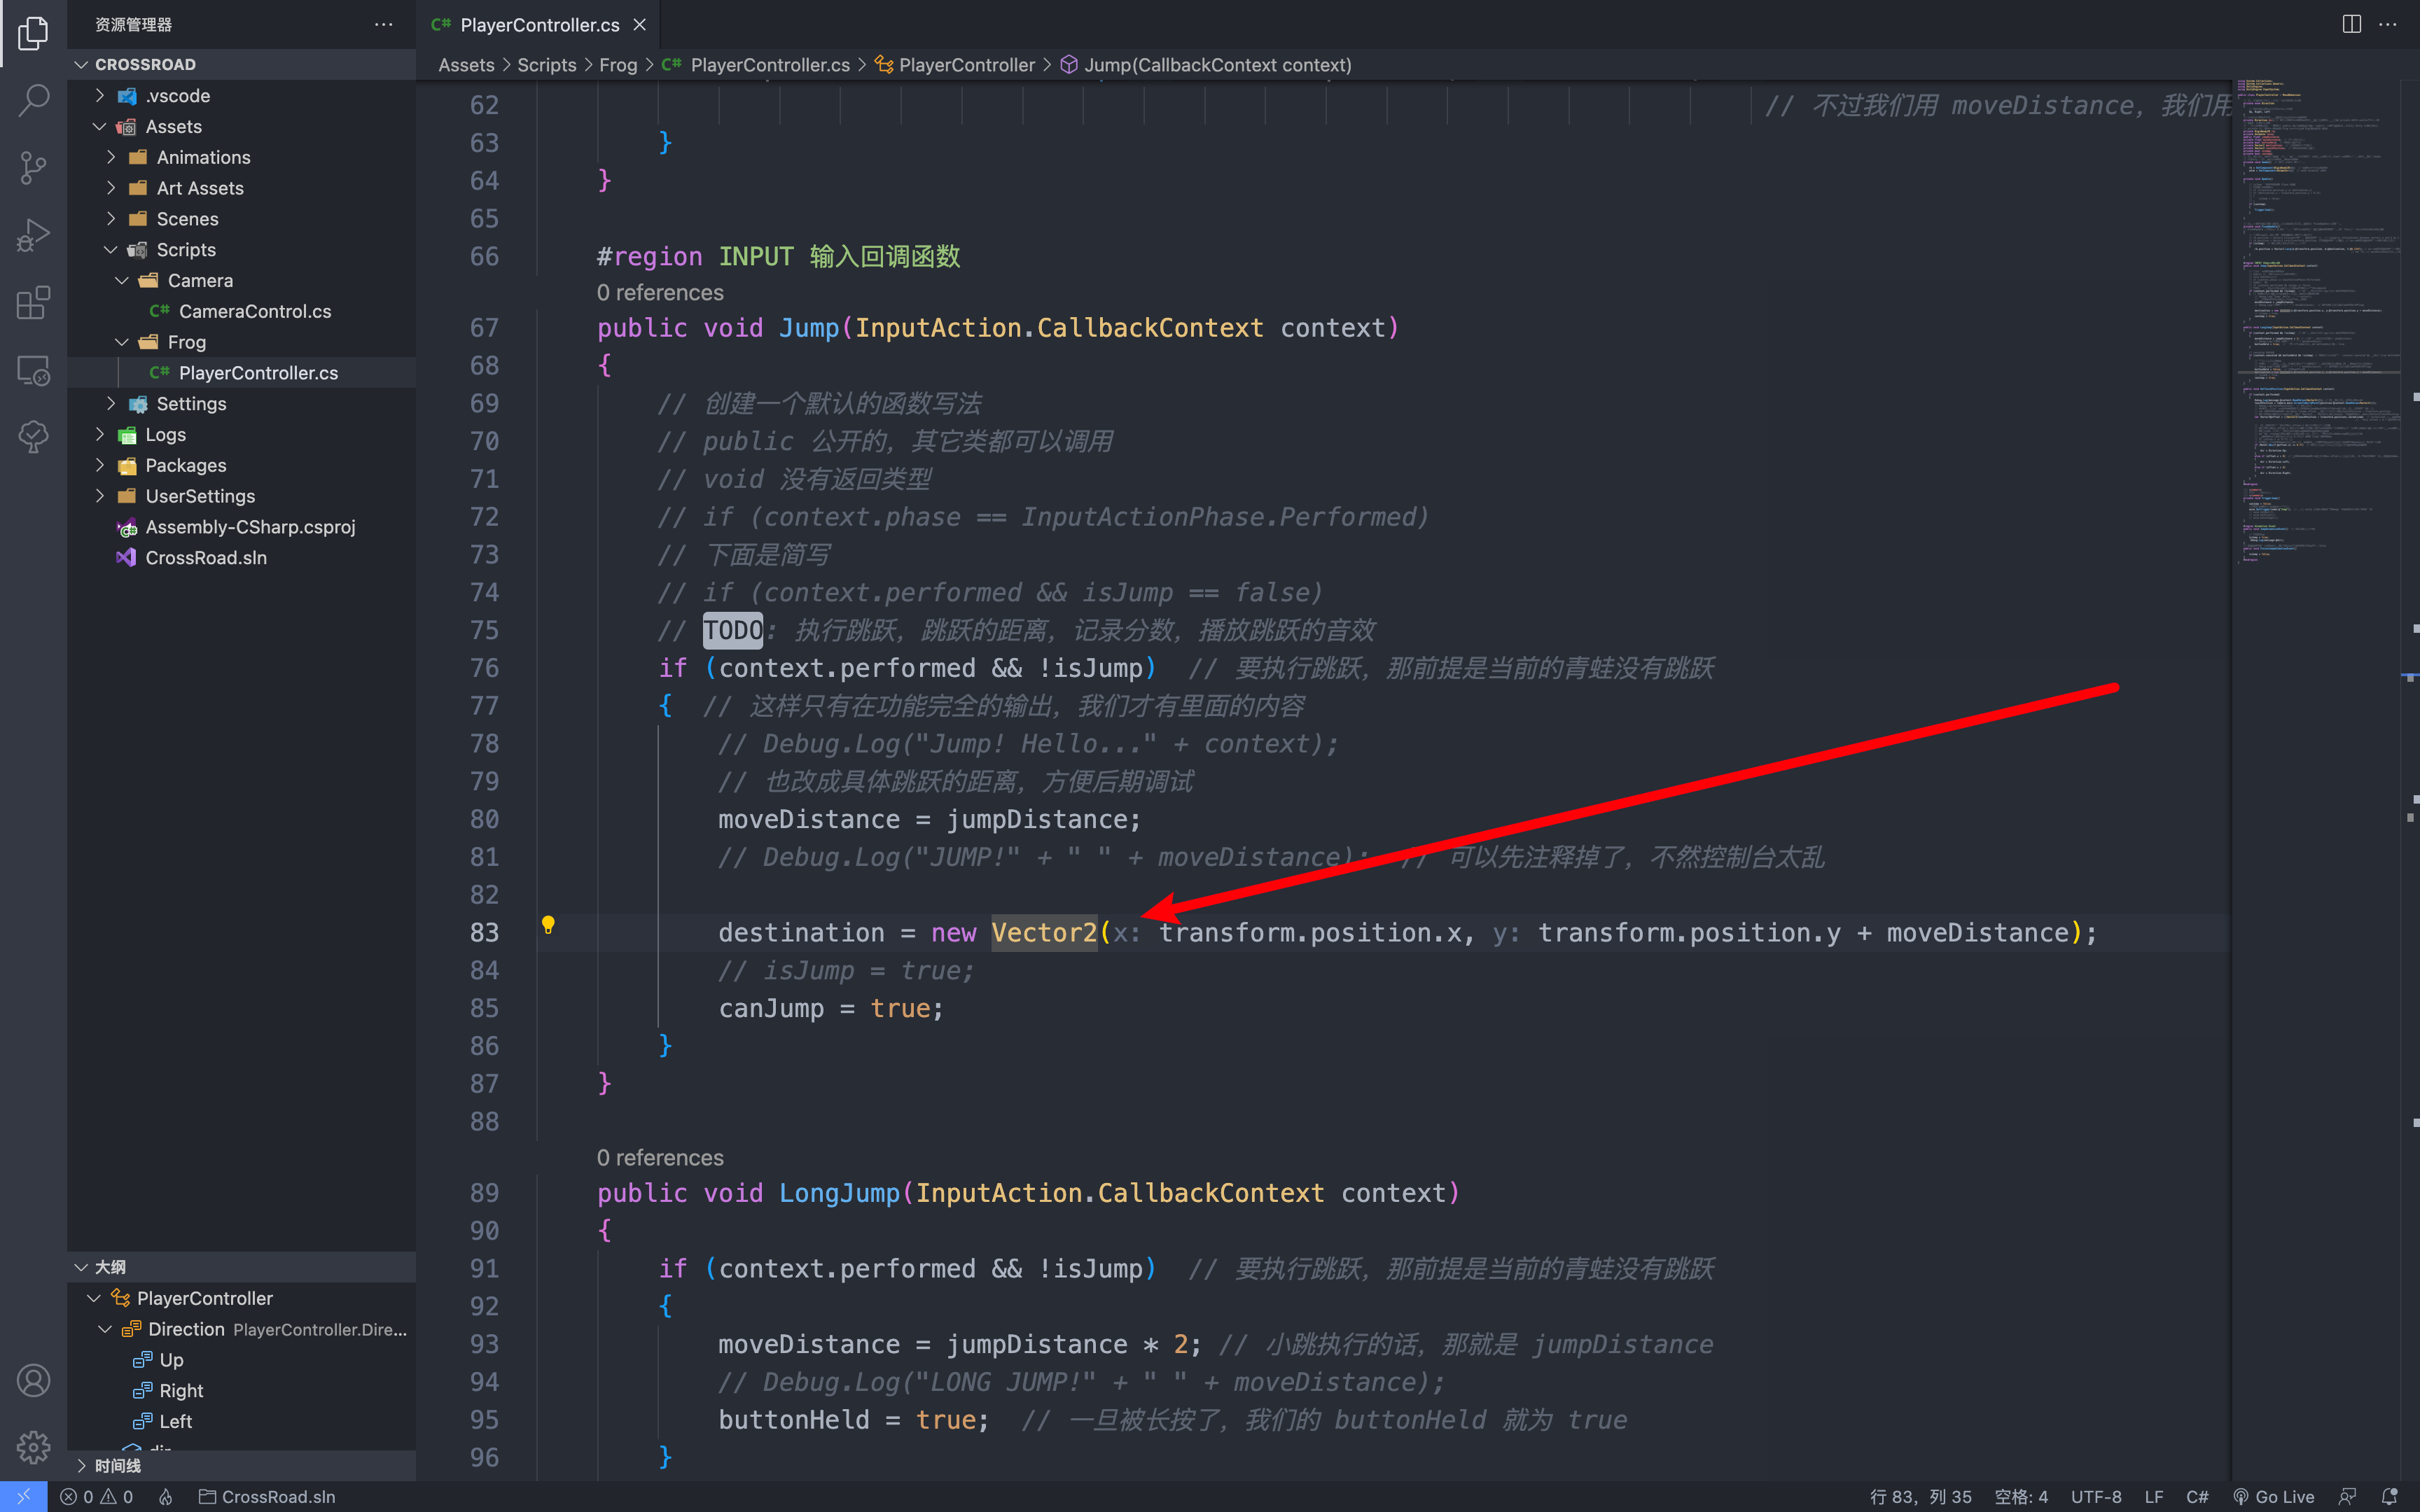The width and height of the screenshot is (2420, 1512).
Task: Click the tree-shaped icon in activity bar
Action: [33, 437]
